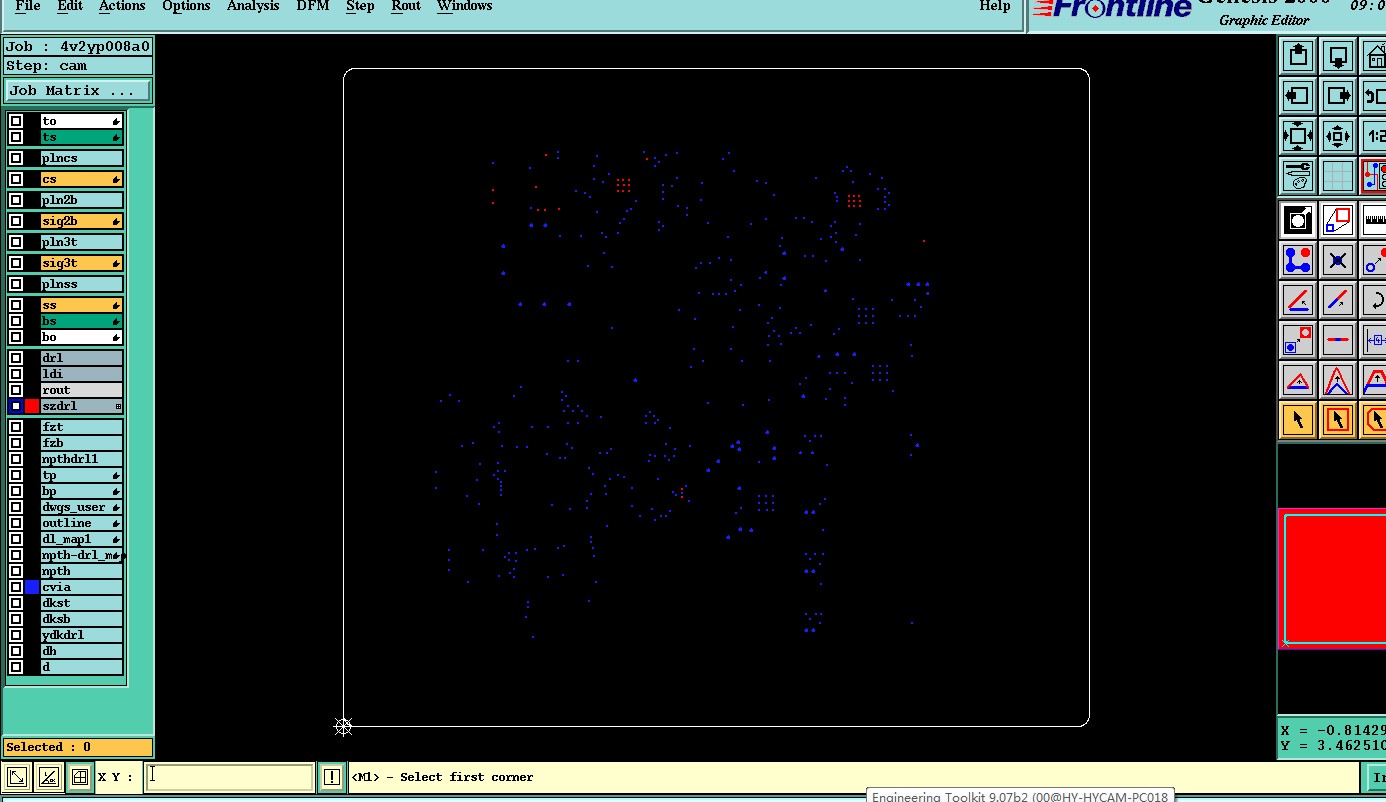Click the zoom-out icon with outward arrows

click(1298, 136)
